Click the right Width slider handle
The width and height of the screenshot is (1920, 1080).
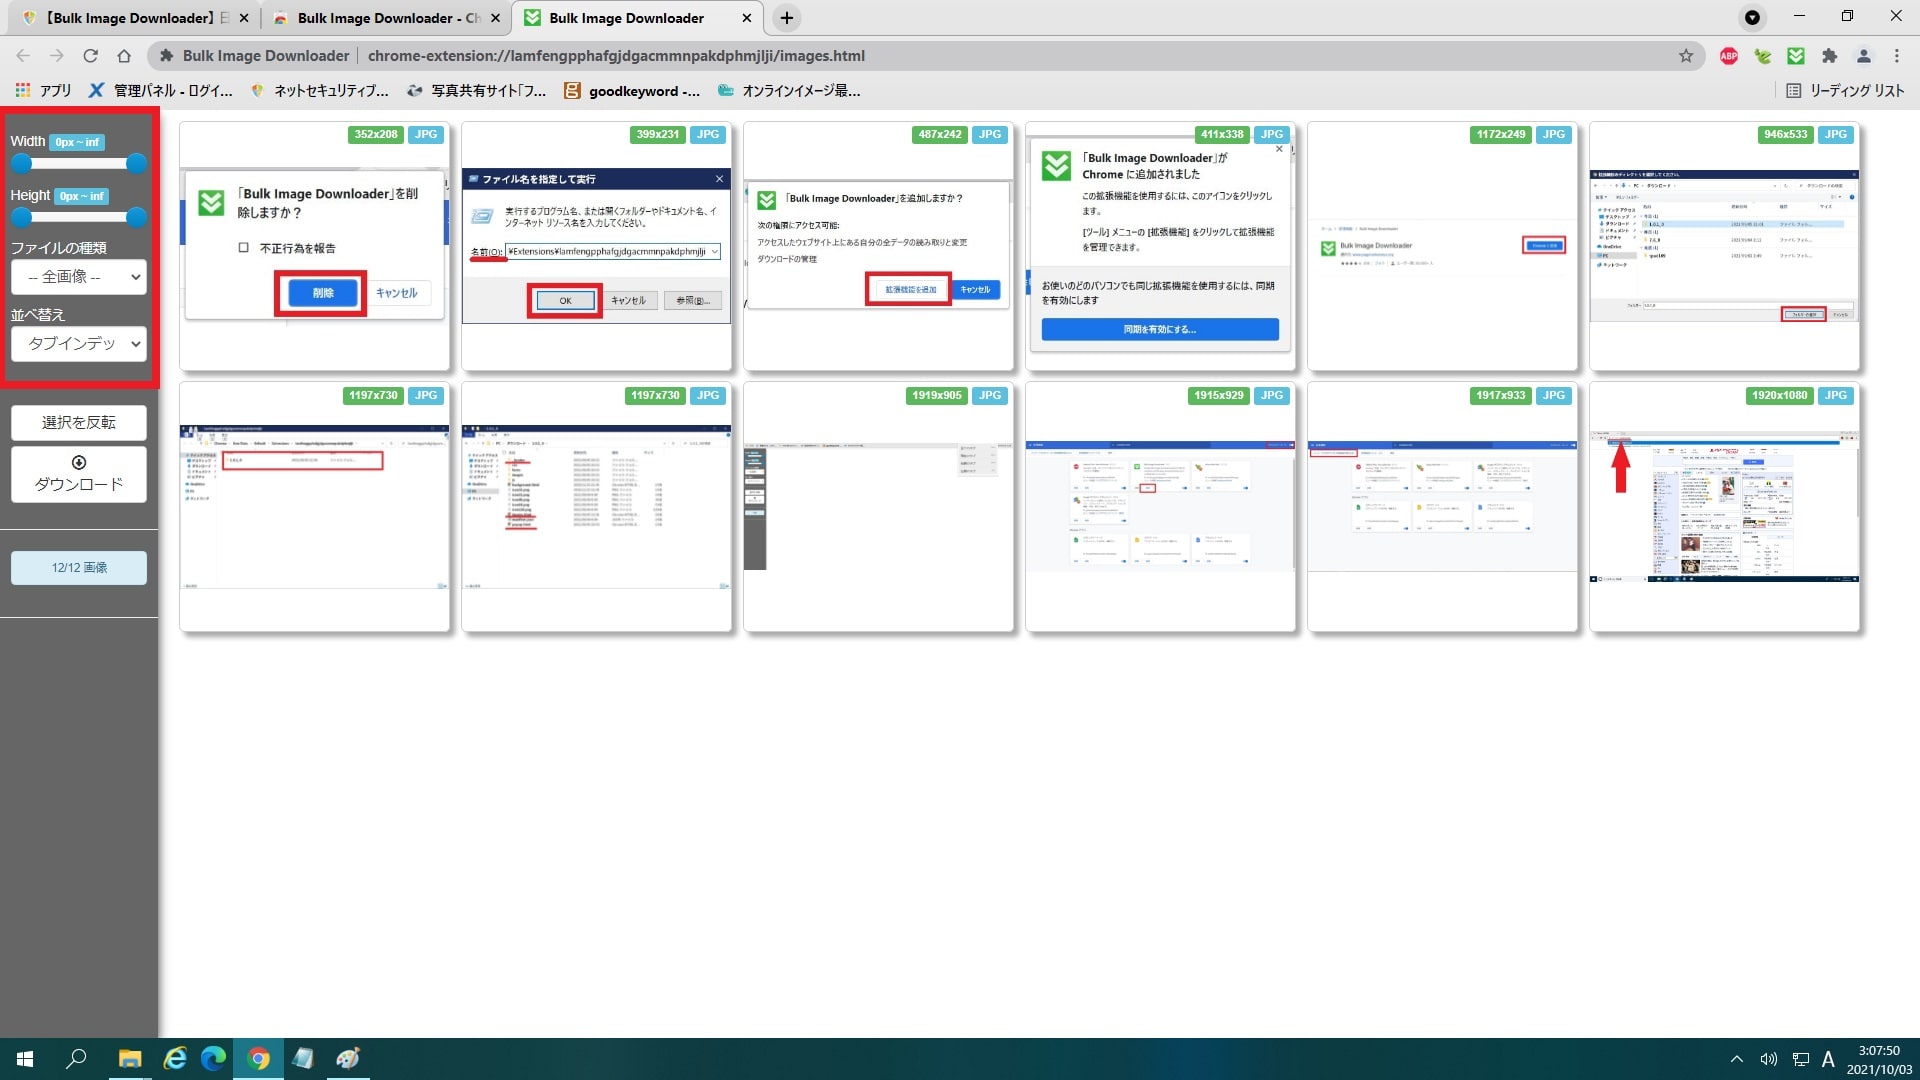click(x=137, y=163)
